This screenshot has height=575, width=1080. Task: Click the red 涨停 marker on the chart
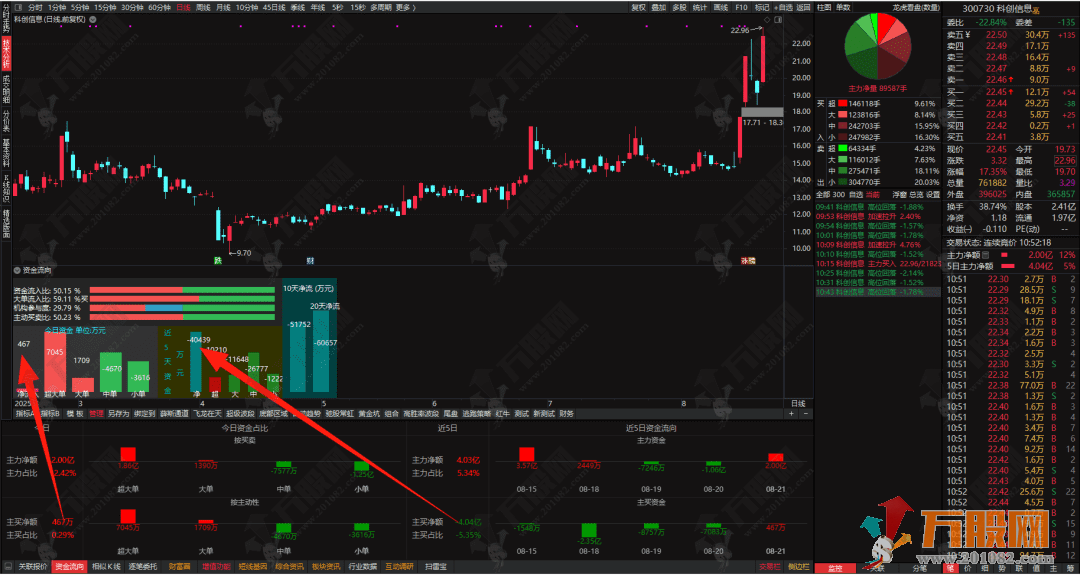click(747, 260)
